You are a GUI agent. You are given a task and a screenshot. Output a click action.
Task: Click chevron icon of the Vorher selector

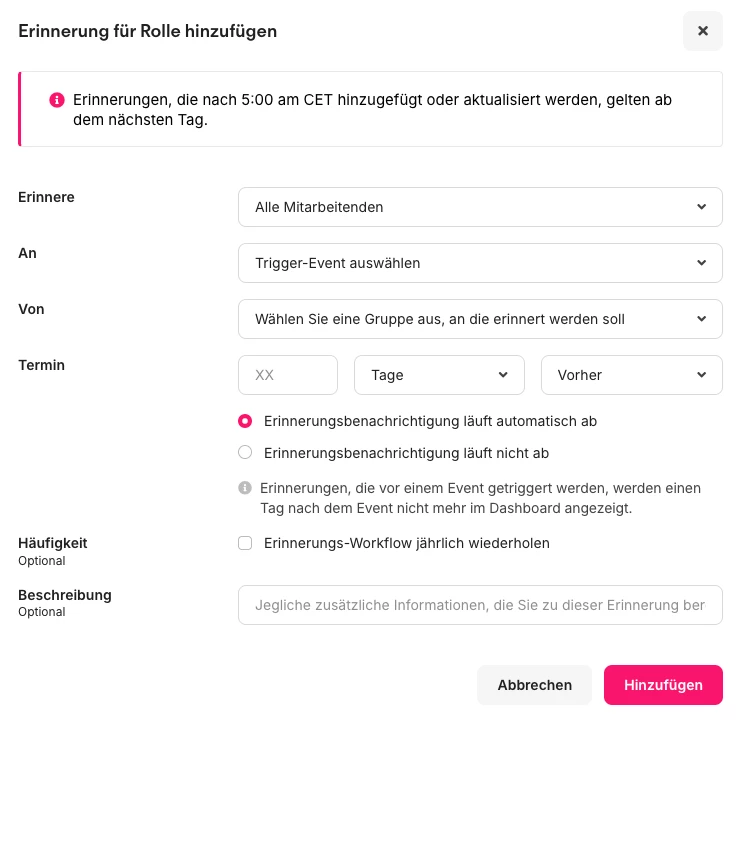tap(701, 375)
